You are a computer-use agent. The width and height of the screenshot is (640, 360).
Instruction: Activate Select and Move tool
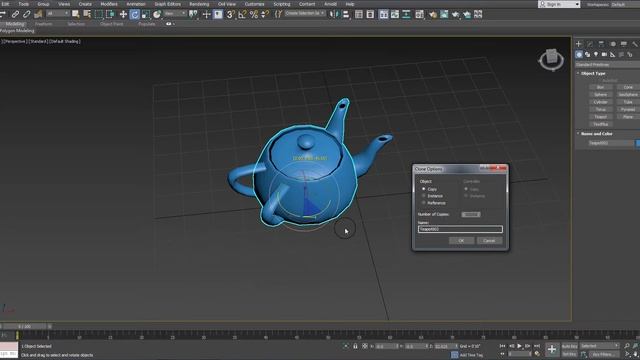coord(123,14)
